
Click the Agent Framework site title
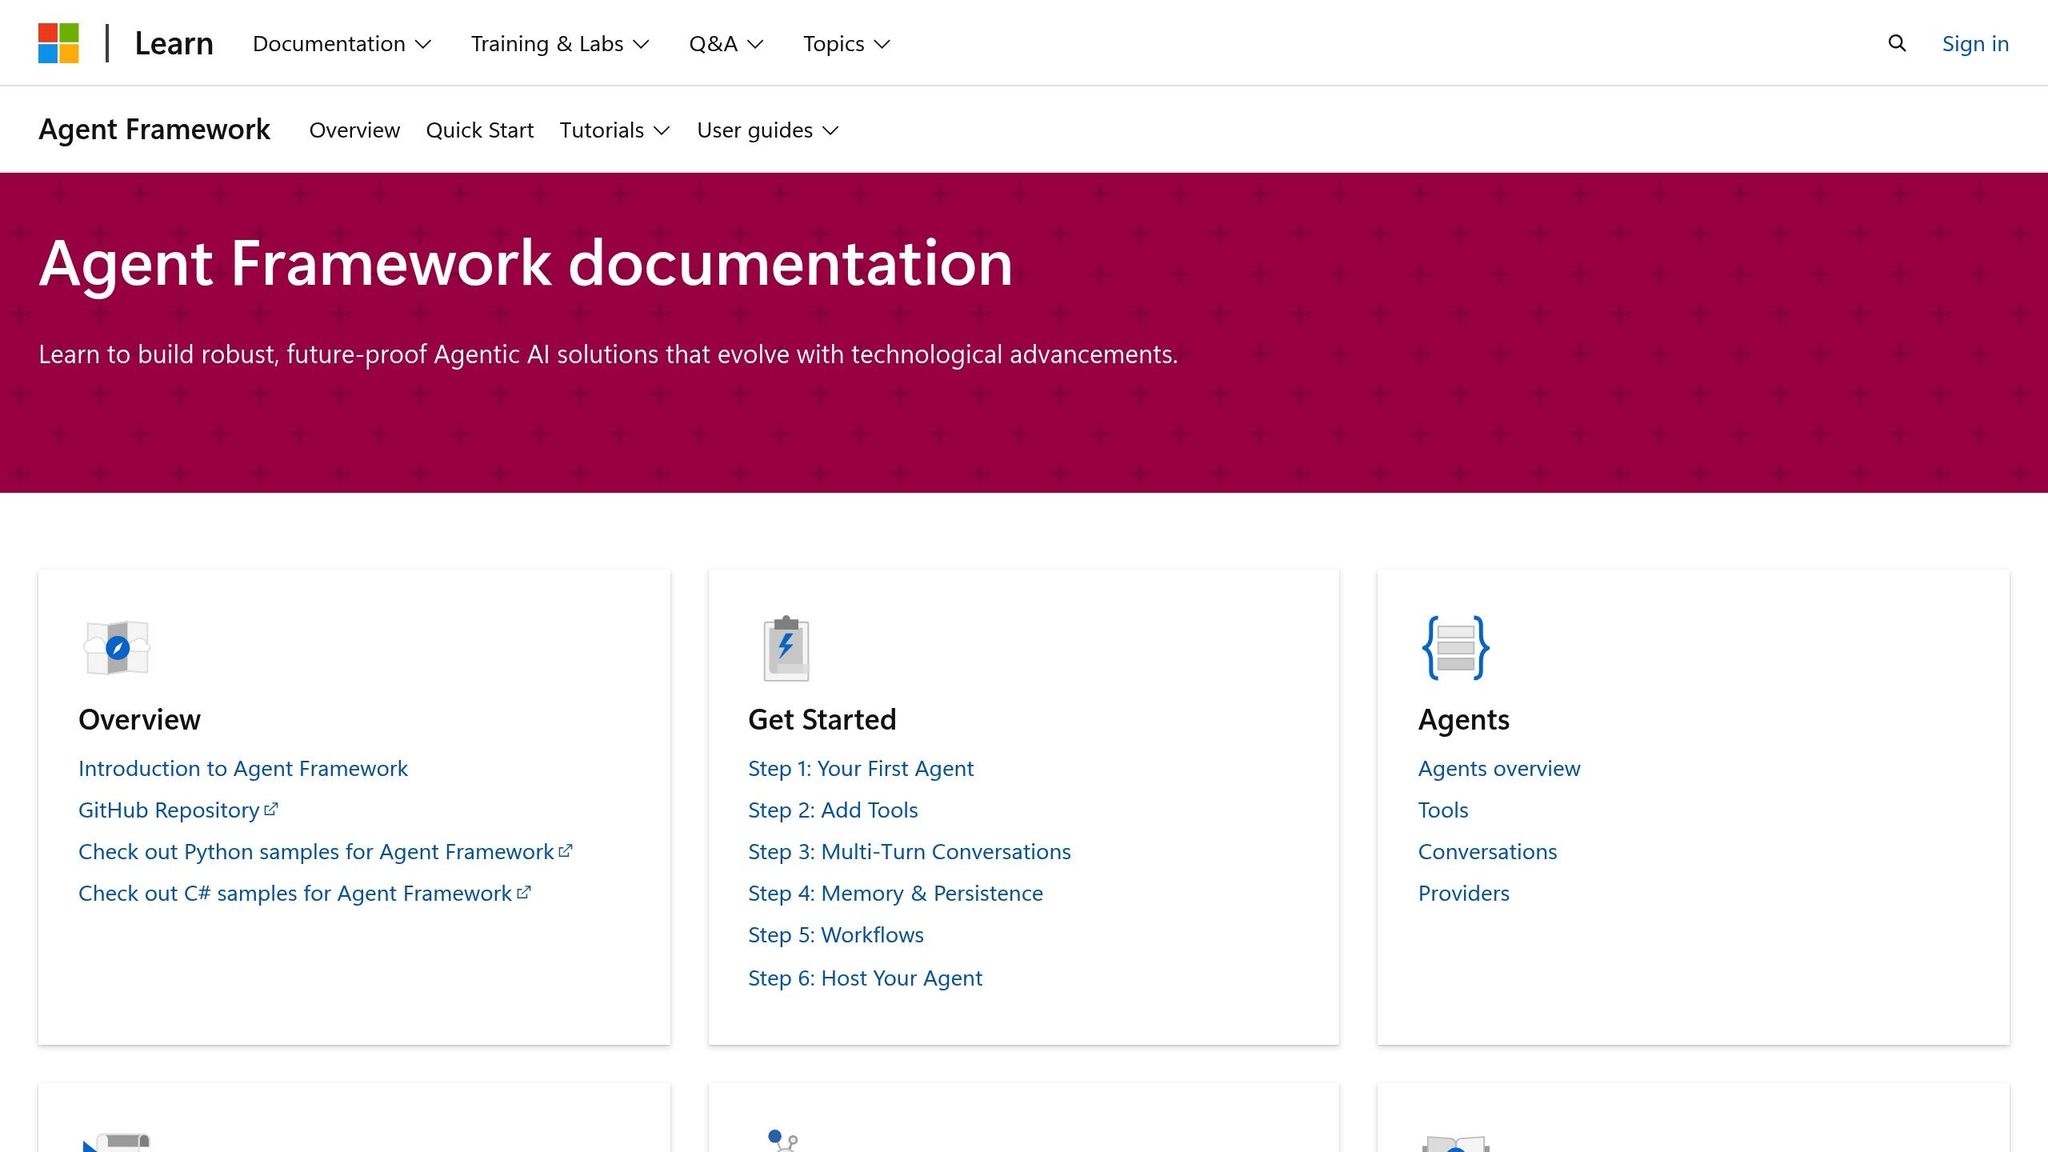pyautogui.click(x=154, y=129)
